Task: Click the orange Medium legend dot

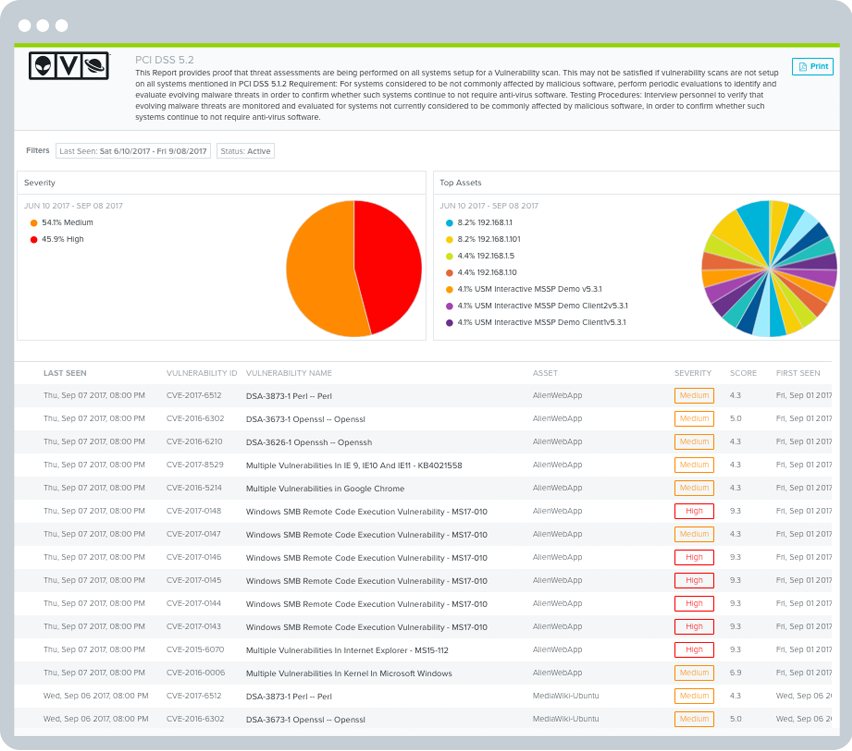Action: tap(34, 223)
